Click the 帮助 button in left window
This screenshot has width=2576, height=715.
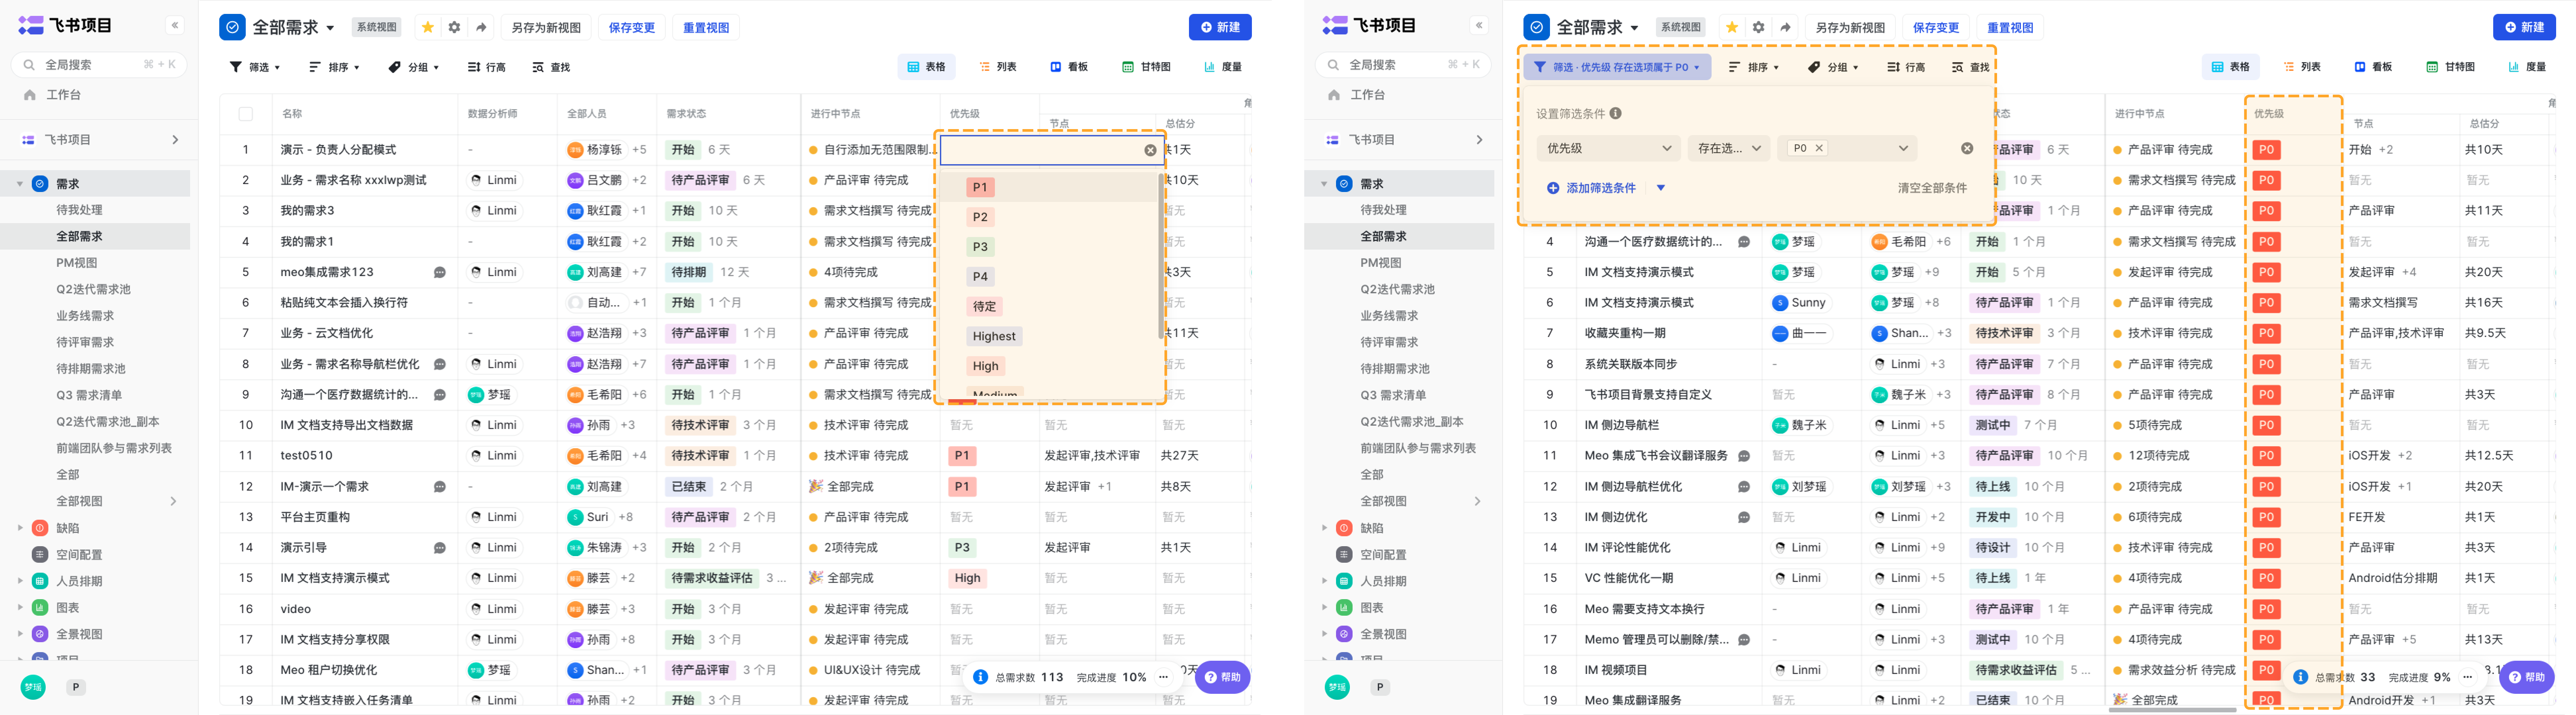coord(1222,677)
